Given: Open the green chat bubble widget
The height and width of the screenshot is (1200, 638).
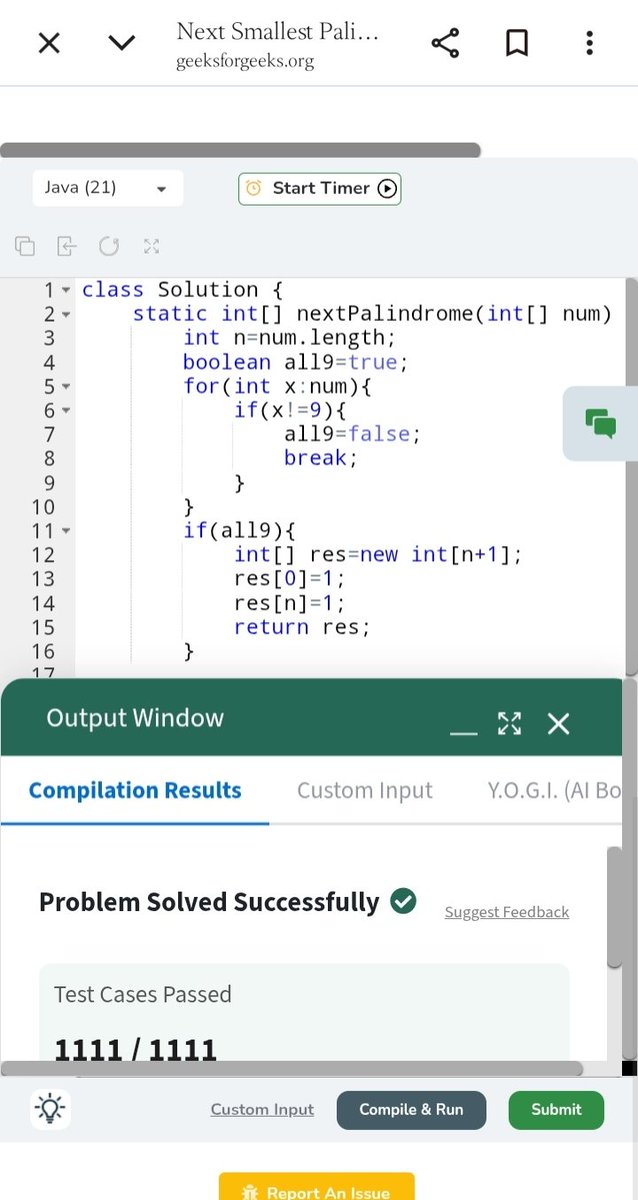Looking at the screenshot, I should pos(600,423).
